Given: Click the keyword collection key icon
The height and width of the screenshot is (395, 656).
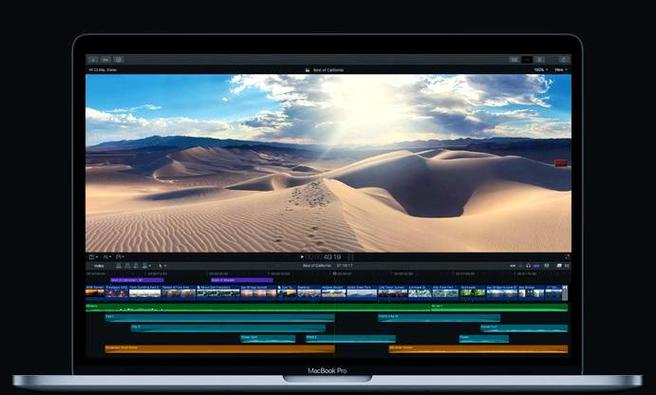Looking at the screenshot, I should [x=106, y=60].
